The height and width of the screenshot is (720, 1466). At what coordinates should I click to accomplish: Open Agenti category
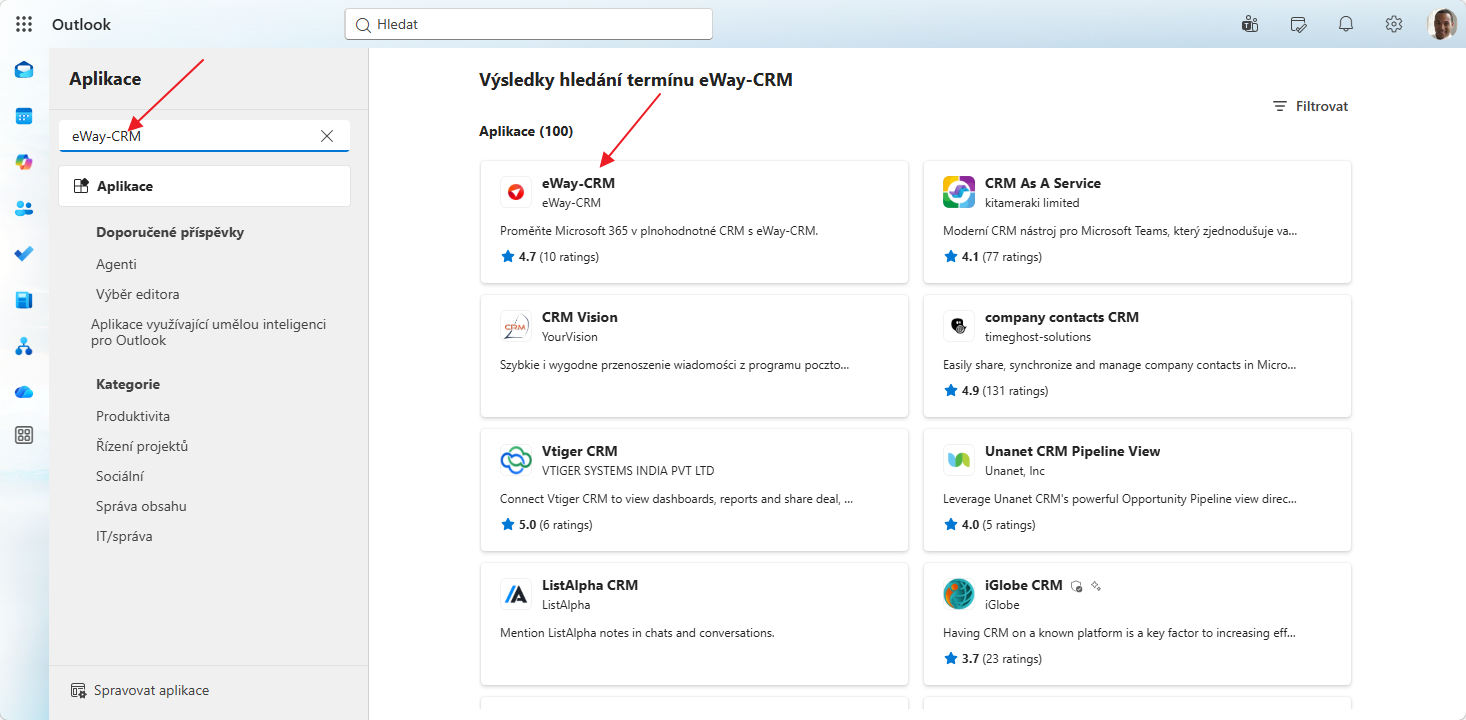pos(116,264)
